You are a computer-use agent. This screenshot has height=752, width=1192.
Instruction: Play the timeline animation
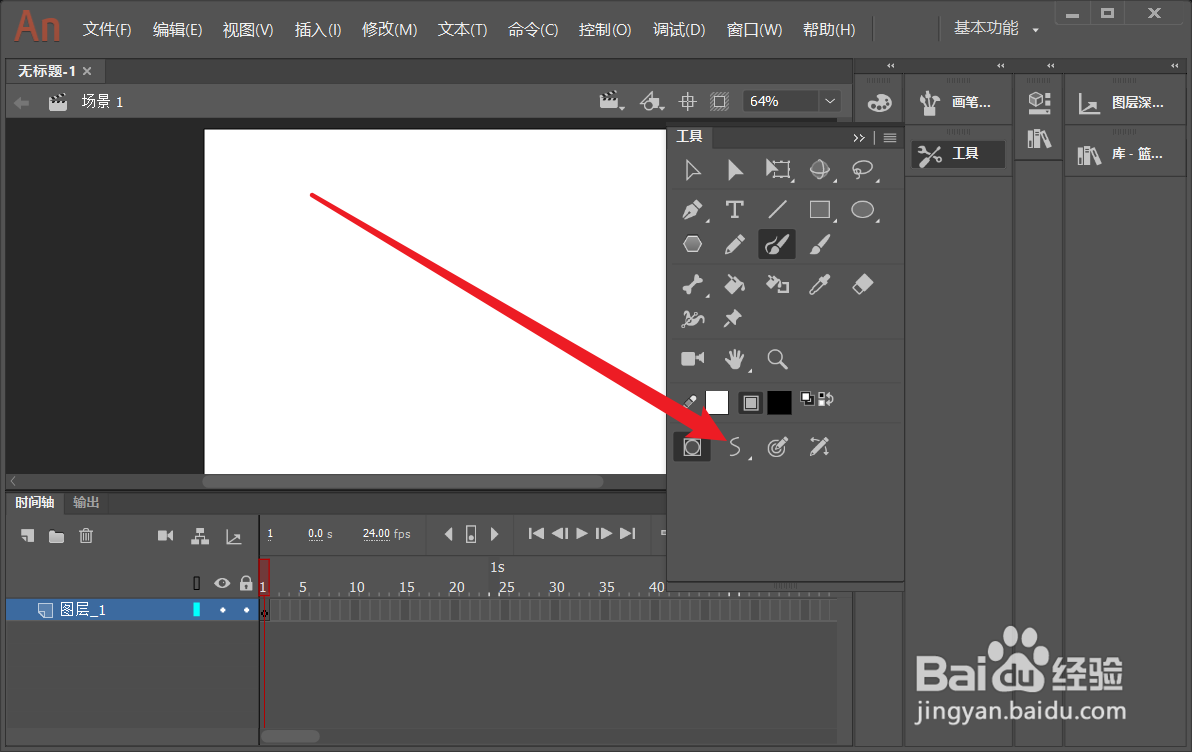pos(582,534)
